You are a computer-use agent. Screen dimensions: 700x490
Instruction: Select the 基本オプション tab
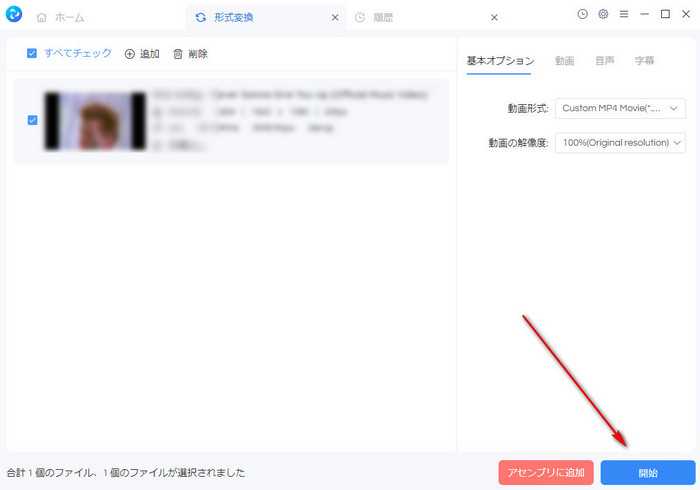[500, 61]
